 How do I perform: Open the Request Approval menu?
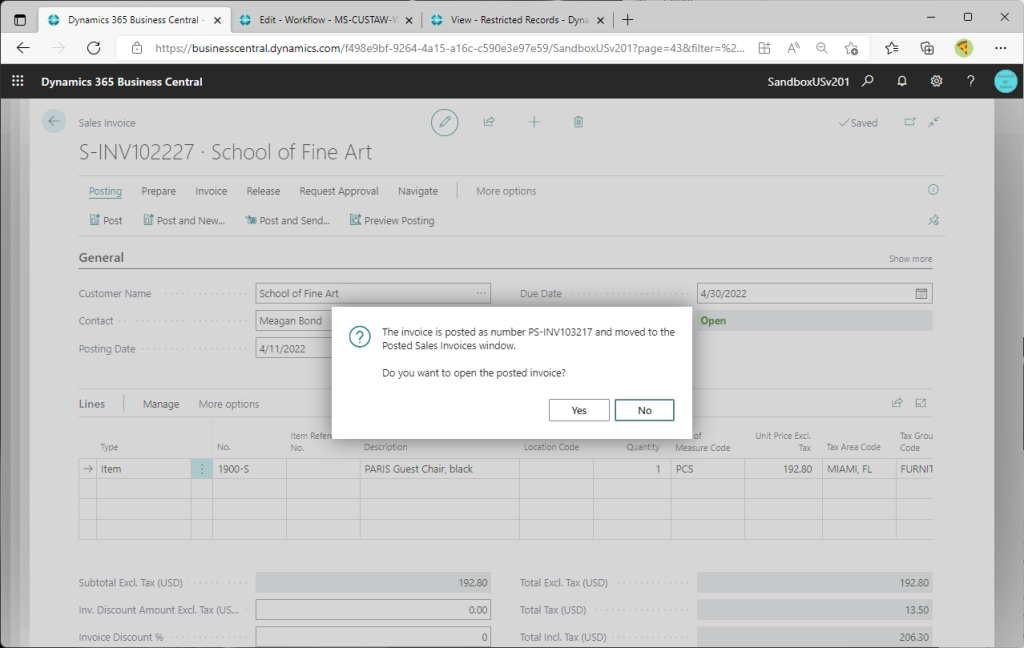click(339, 191)
